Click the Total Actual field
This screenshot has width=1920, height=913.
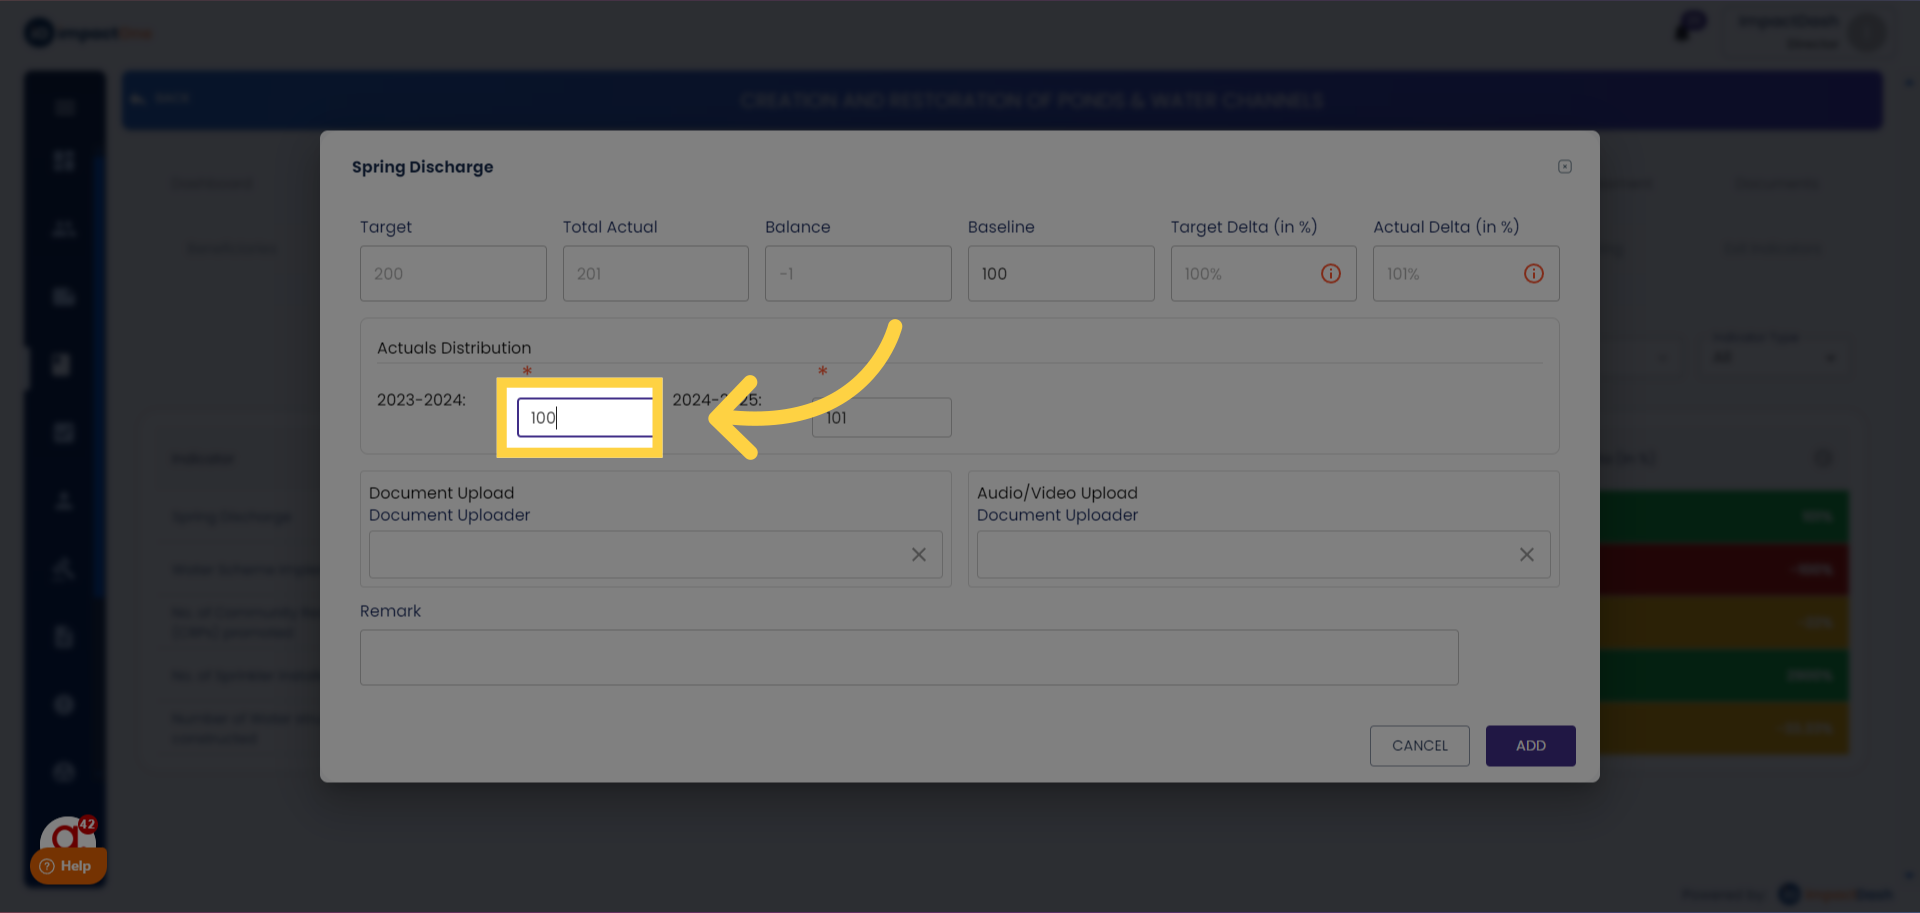click(655, 274)
